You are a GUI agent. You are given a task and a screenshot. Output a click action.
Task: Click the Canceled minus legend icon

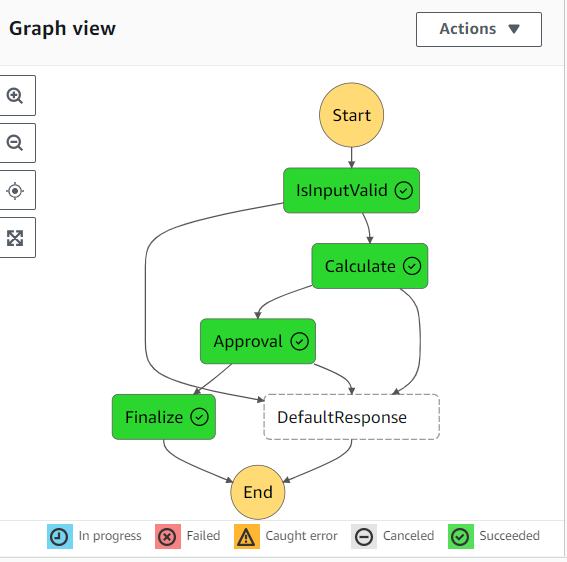coord(364,536)
